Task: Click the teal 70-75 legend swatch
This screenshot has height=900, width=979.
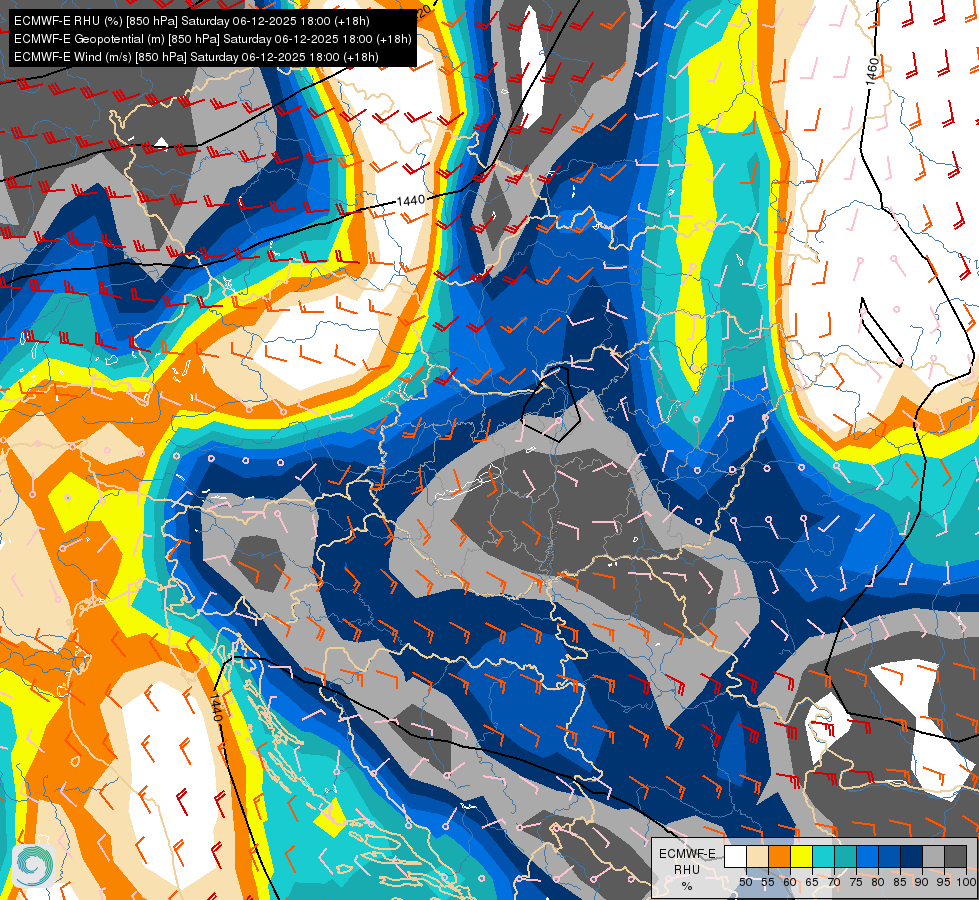Action: point(845,856)
